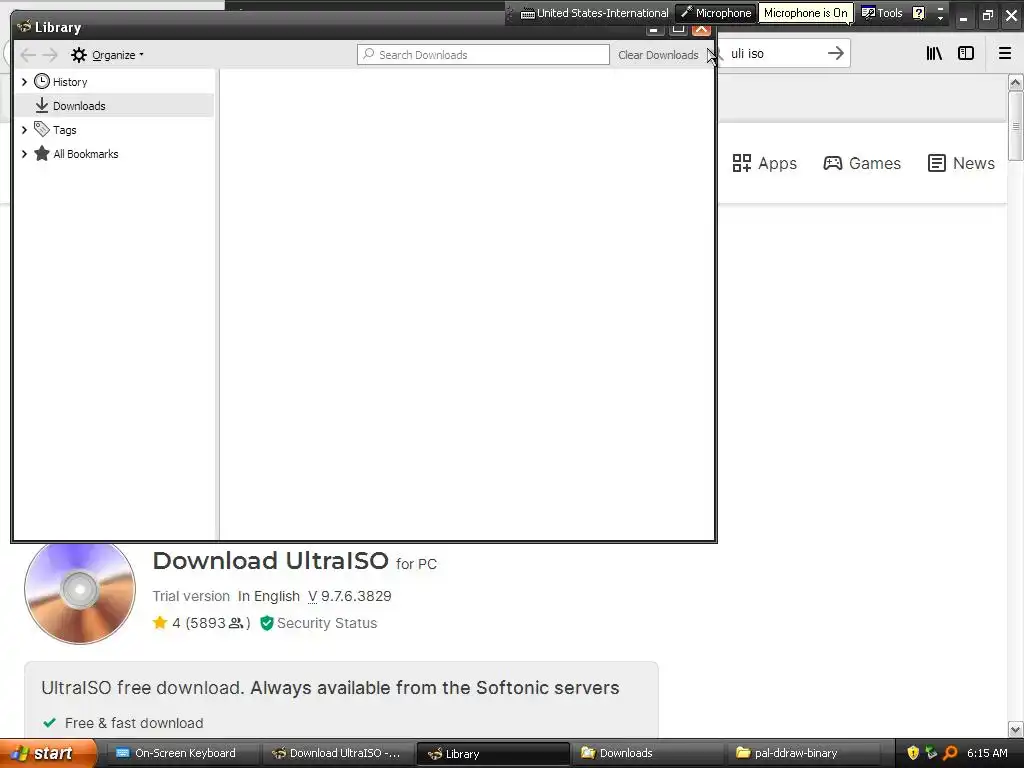
Task: Click the network tray icon
Action: (x=931, y=753)
